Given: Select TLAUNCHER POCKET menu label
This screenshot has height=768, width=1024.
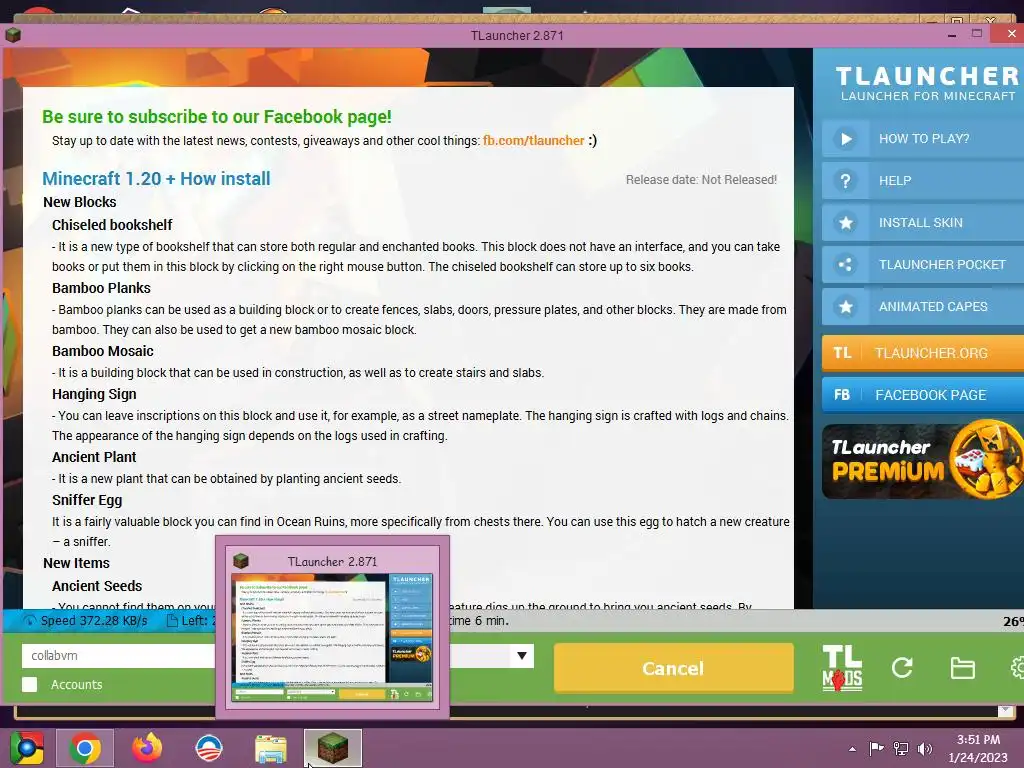Looking at the screenshot, I should click(x=942, y=264).
